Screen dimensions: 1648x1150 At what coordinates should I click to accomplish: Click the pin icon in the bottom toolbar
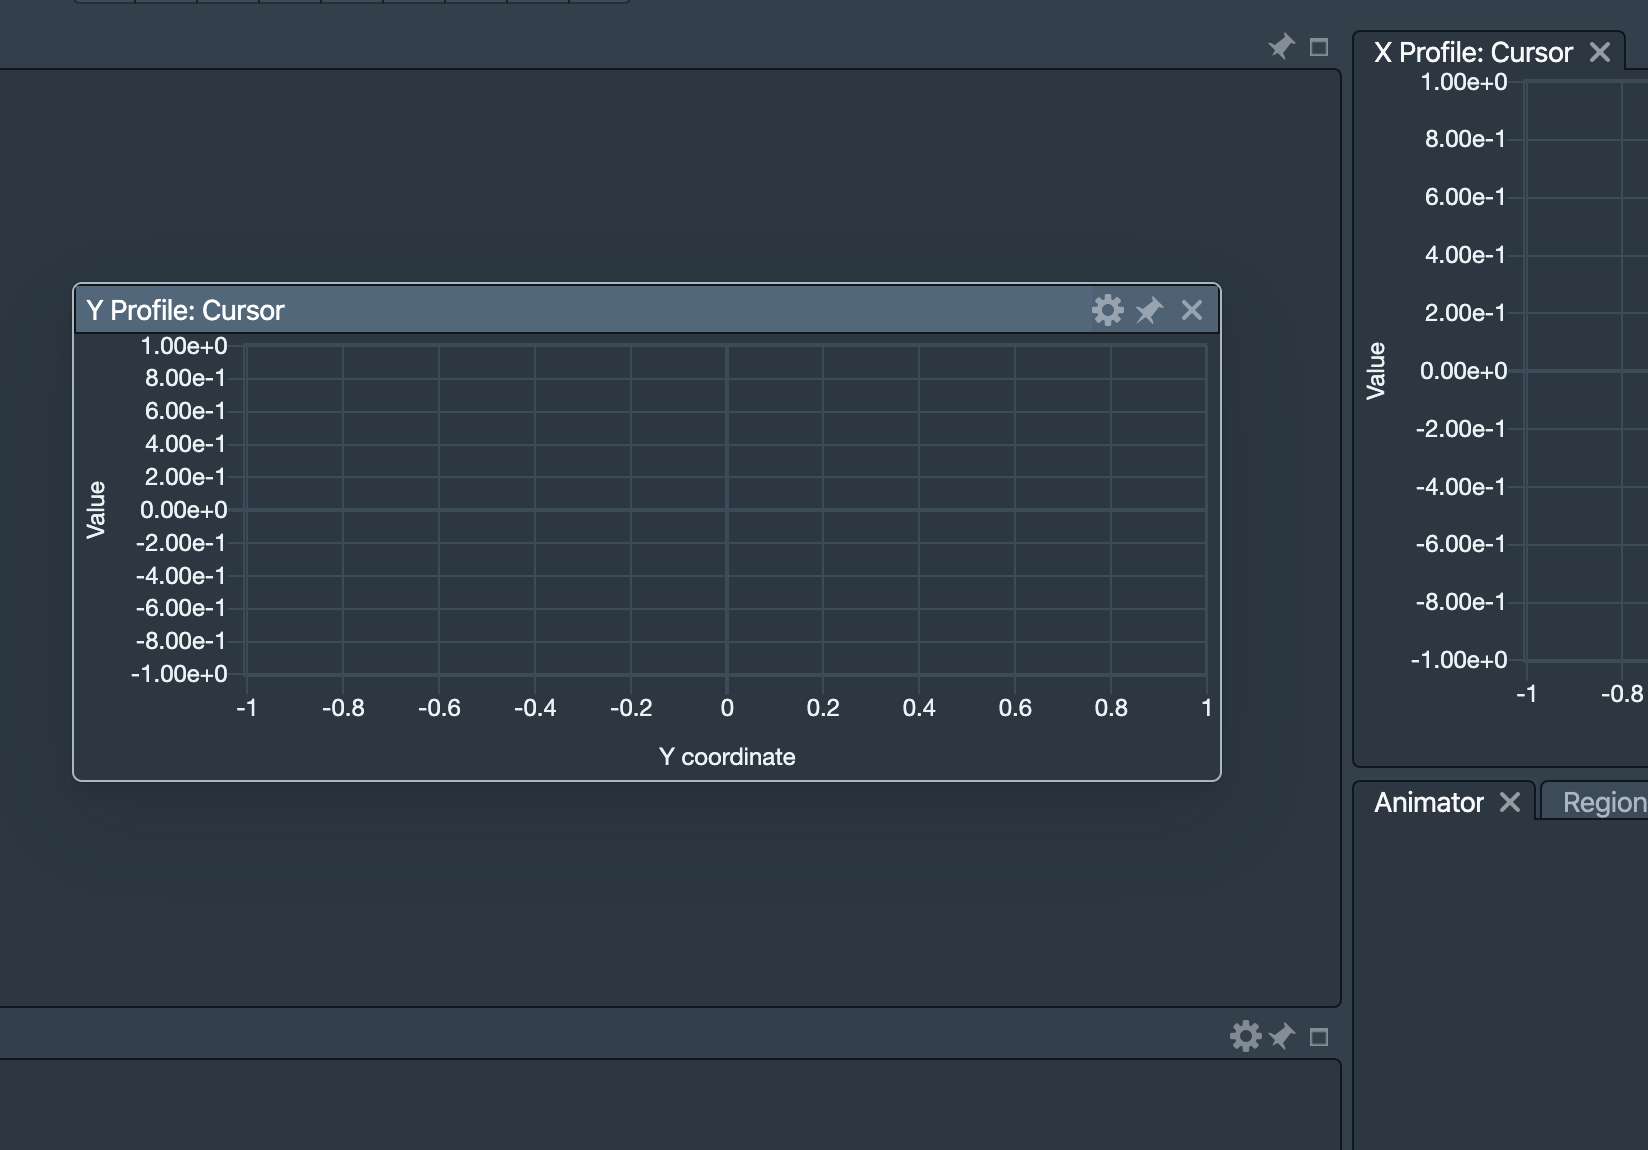tap(1281, 1037)
